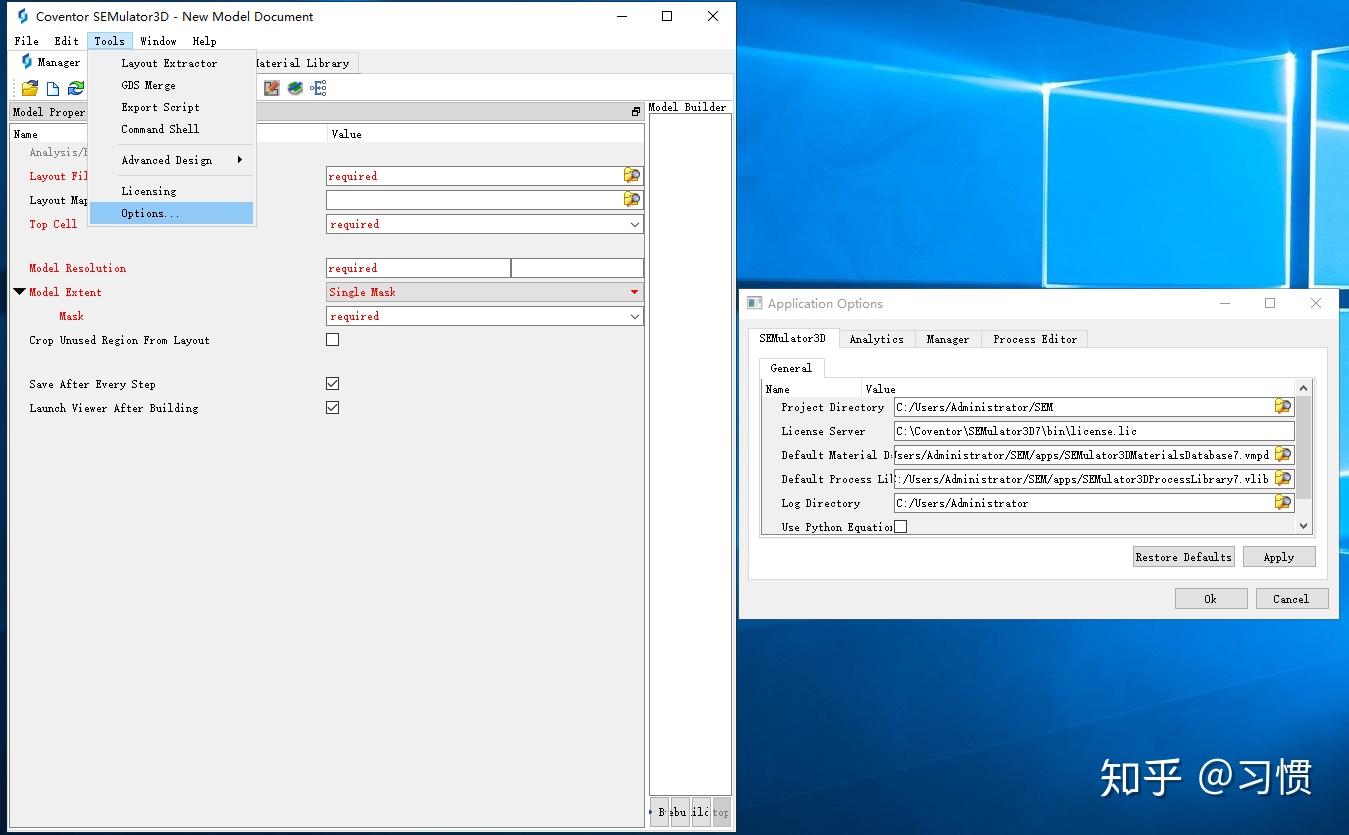
Task: Apply the application option changes
Action: (1279, 556)
